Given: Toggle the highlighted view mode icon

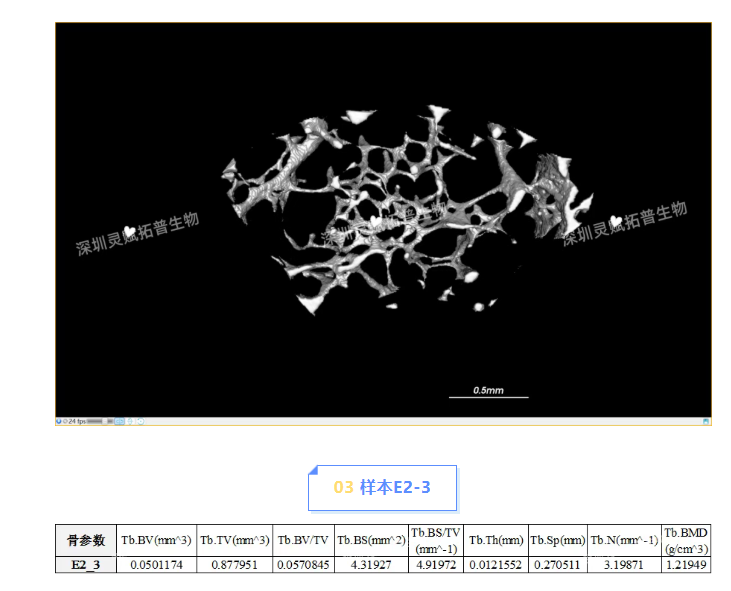Looking at the screenshot, I should [119, 421].
